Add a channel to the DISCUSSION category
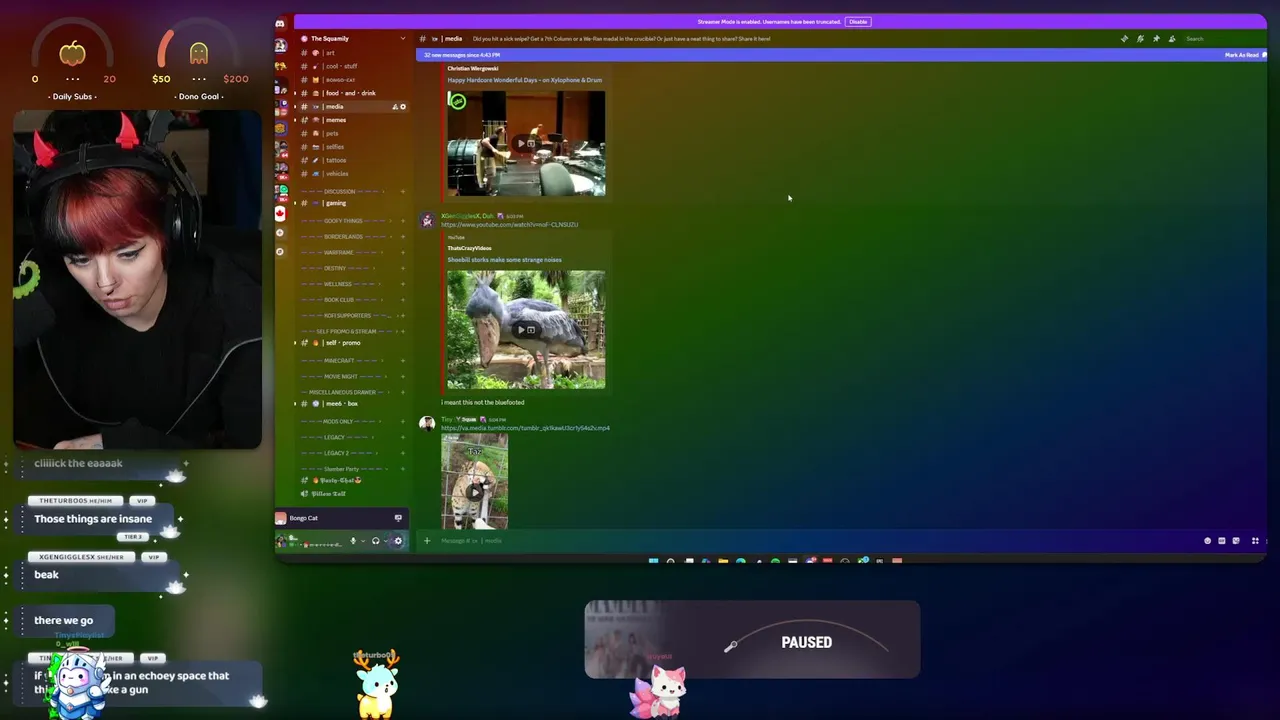This screenshot has height=720, width=1280. [x=403, y=192]
